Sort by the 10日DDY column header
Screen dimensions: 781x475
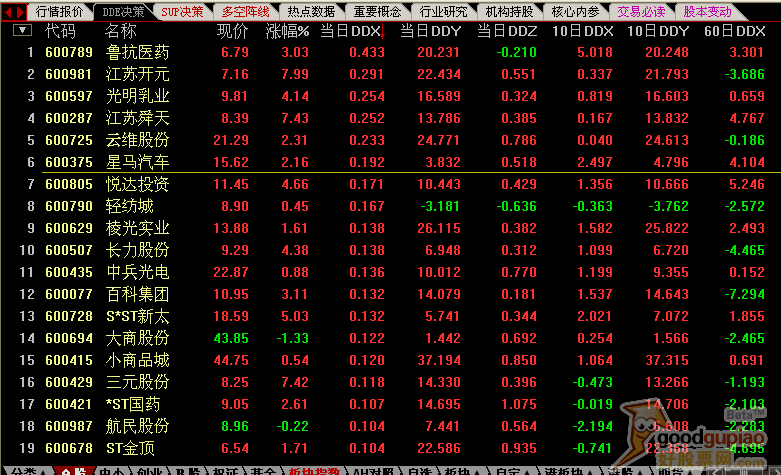pos(658,31)
